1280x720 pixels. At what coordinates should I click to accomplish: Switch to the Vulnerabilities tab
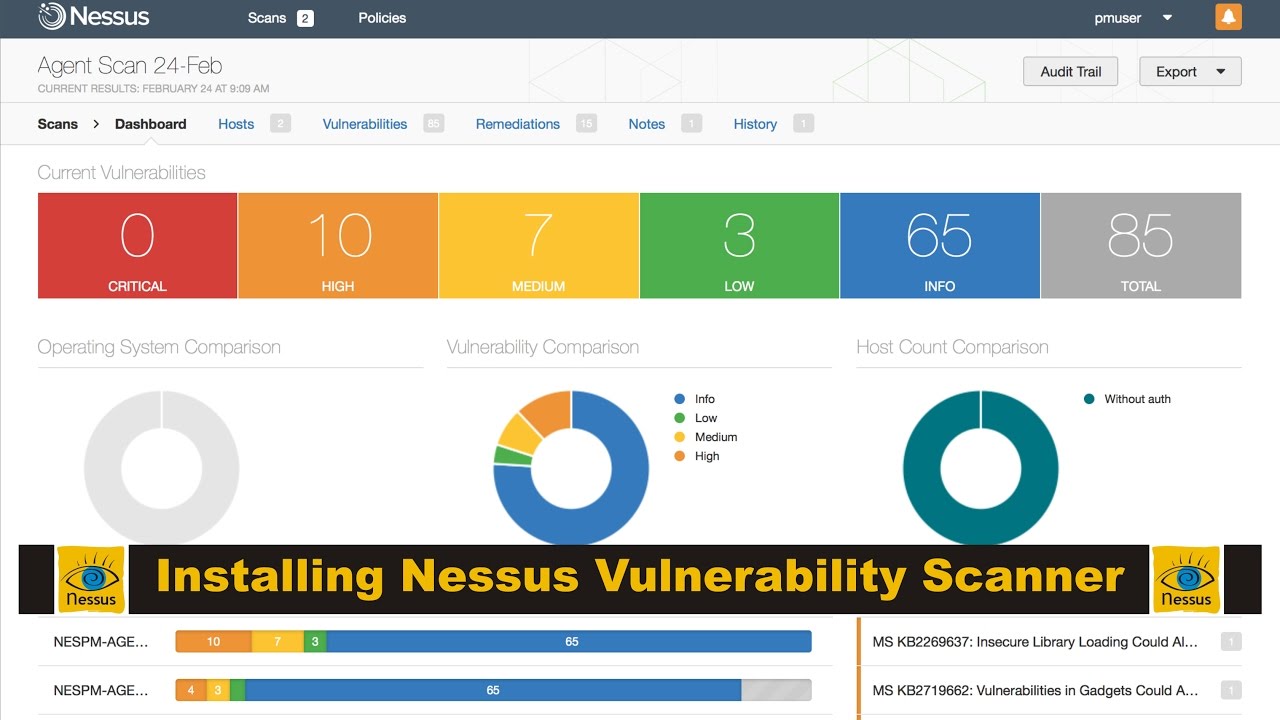coord(365,124)
